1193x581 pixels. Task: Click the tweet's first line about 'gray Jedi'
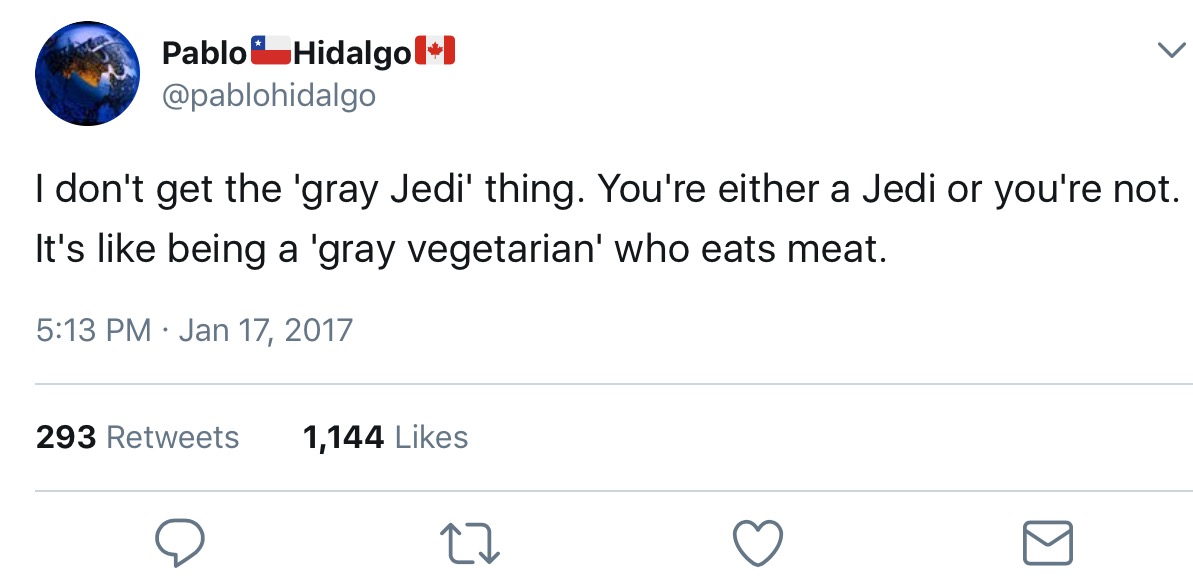(x=600, y=190)
